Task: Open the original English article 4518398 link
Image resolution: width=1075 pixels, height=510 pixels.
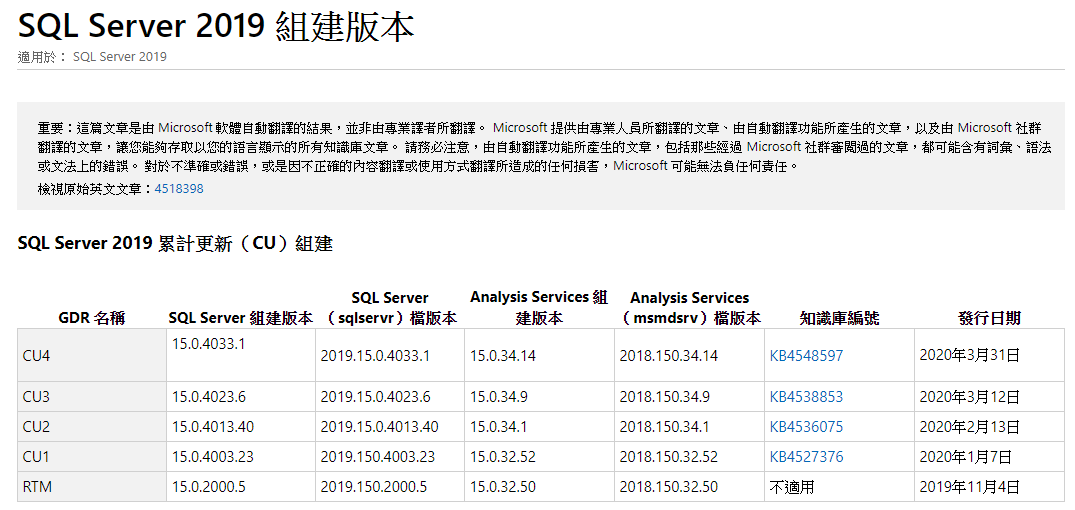Action: pos(179,188)
